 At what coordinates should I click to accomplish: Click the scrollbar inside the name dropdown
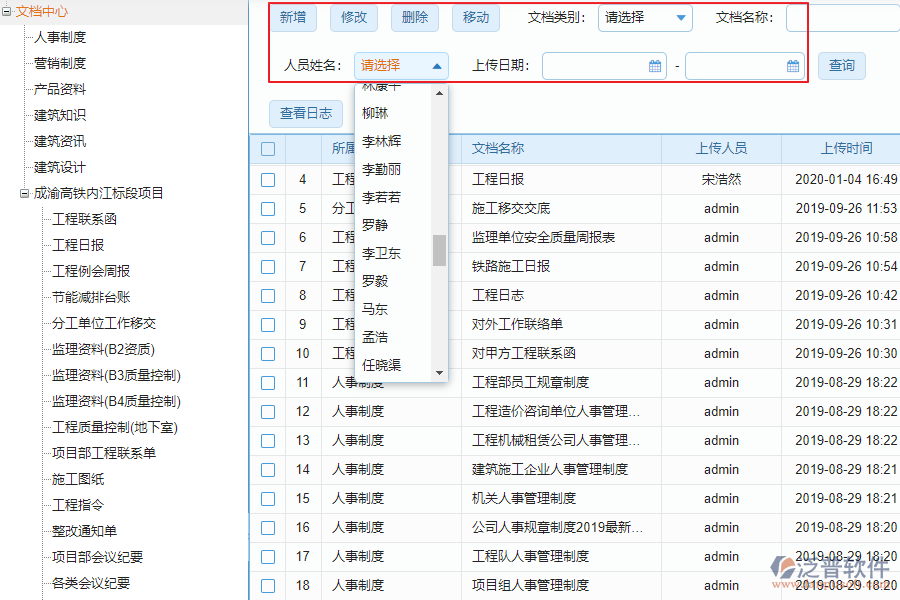tap(439, 251)
